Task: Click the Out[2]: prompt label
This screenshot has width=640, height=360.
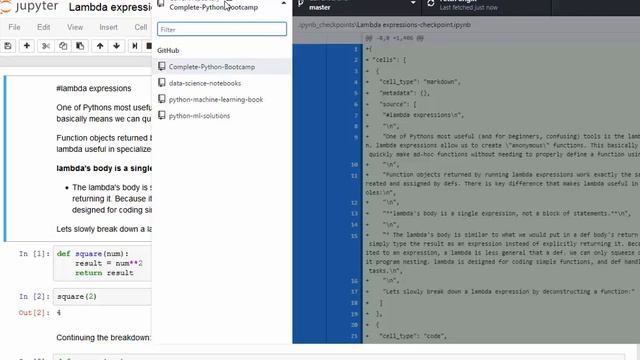Action: point(34,313)
